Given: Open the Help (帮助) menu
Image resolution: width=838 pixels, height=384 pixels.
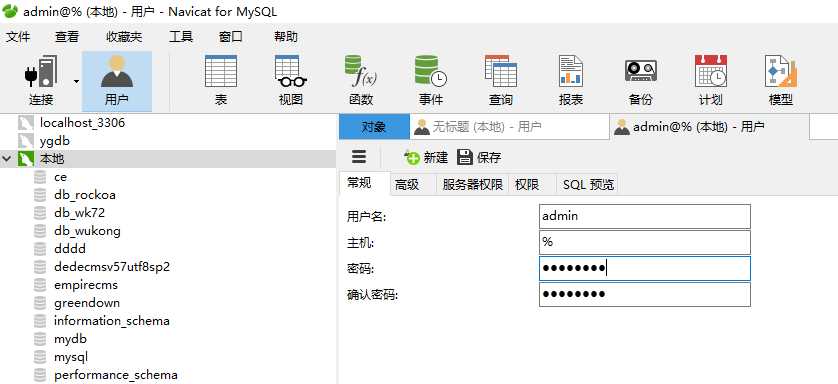Looking at the screenshot, I should (x=285, y=37).
